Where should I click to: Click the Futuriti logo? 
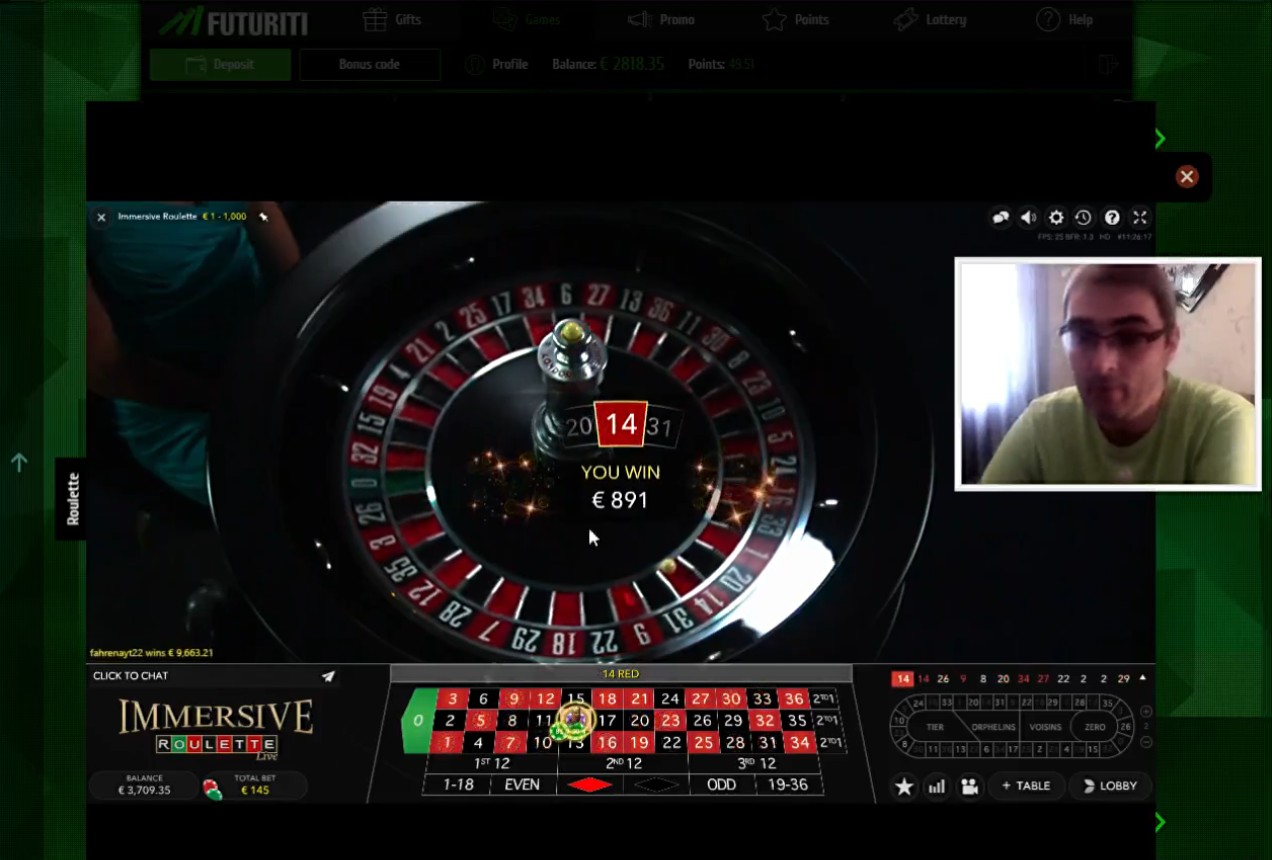pyautogui.click(x=235, y=20)
